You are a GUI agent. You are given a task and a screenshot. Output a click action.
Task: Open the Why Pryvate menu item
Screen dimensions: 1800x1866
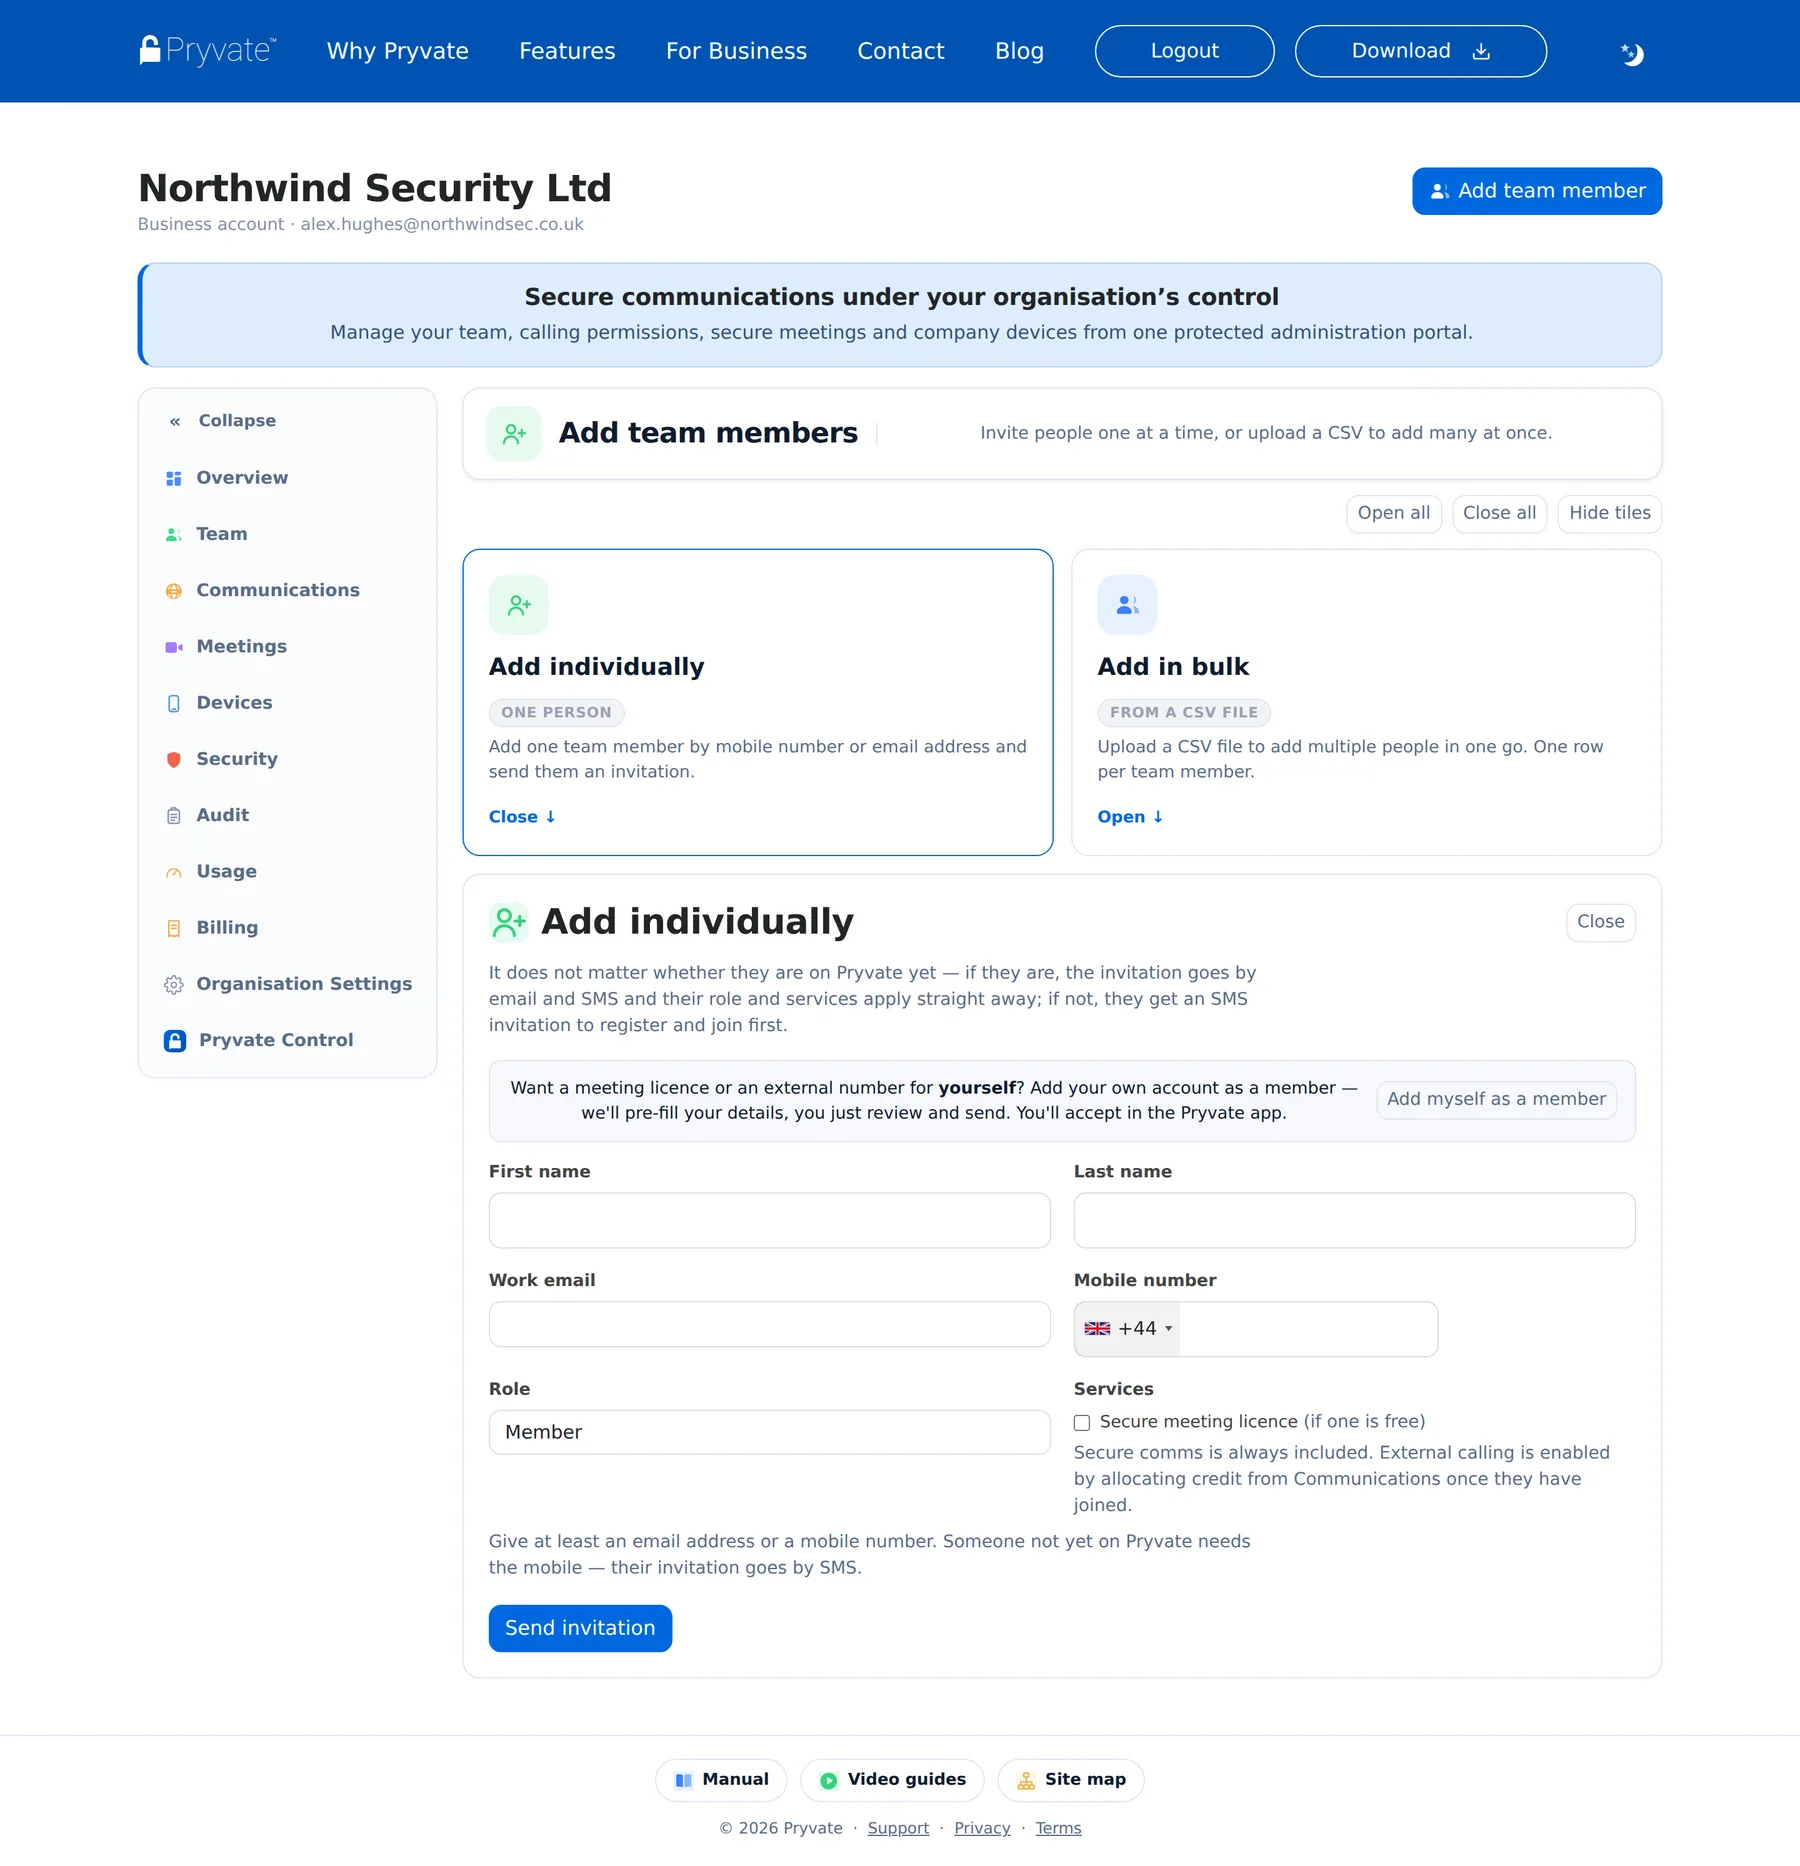(x=398, y=51)
